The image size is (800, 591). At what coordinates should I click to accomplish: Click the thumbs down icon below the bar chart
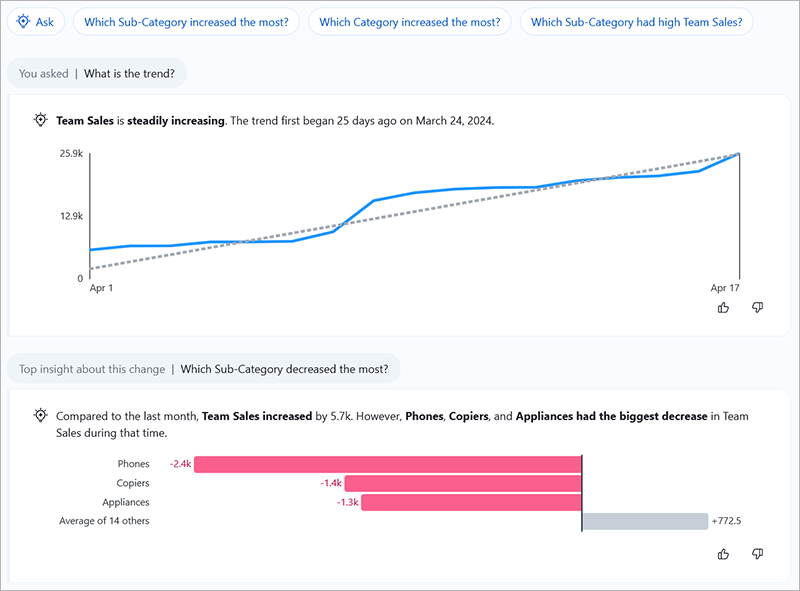[x=757, y=553]
